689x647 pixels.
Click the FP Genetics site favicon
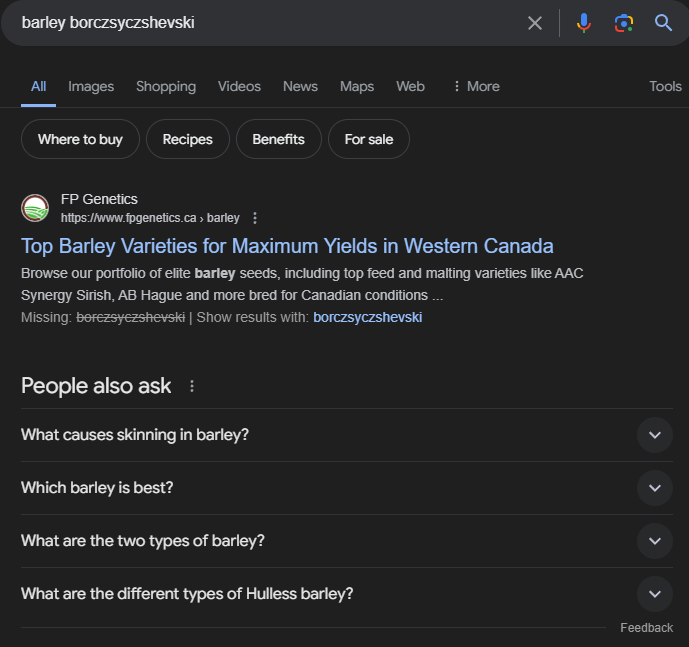(x=35, y=208)
